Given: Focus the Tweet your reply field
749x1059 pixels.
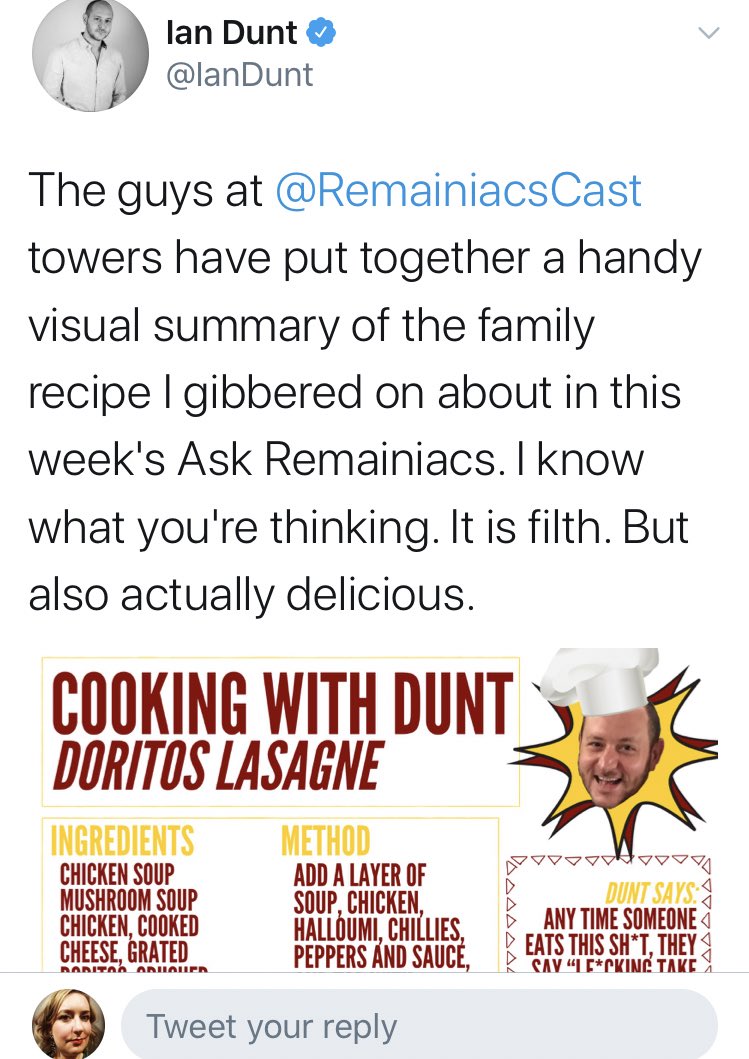Looking at the screenshot, I should pos(419,1027).
